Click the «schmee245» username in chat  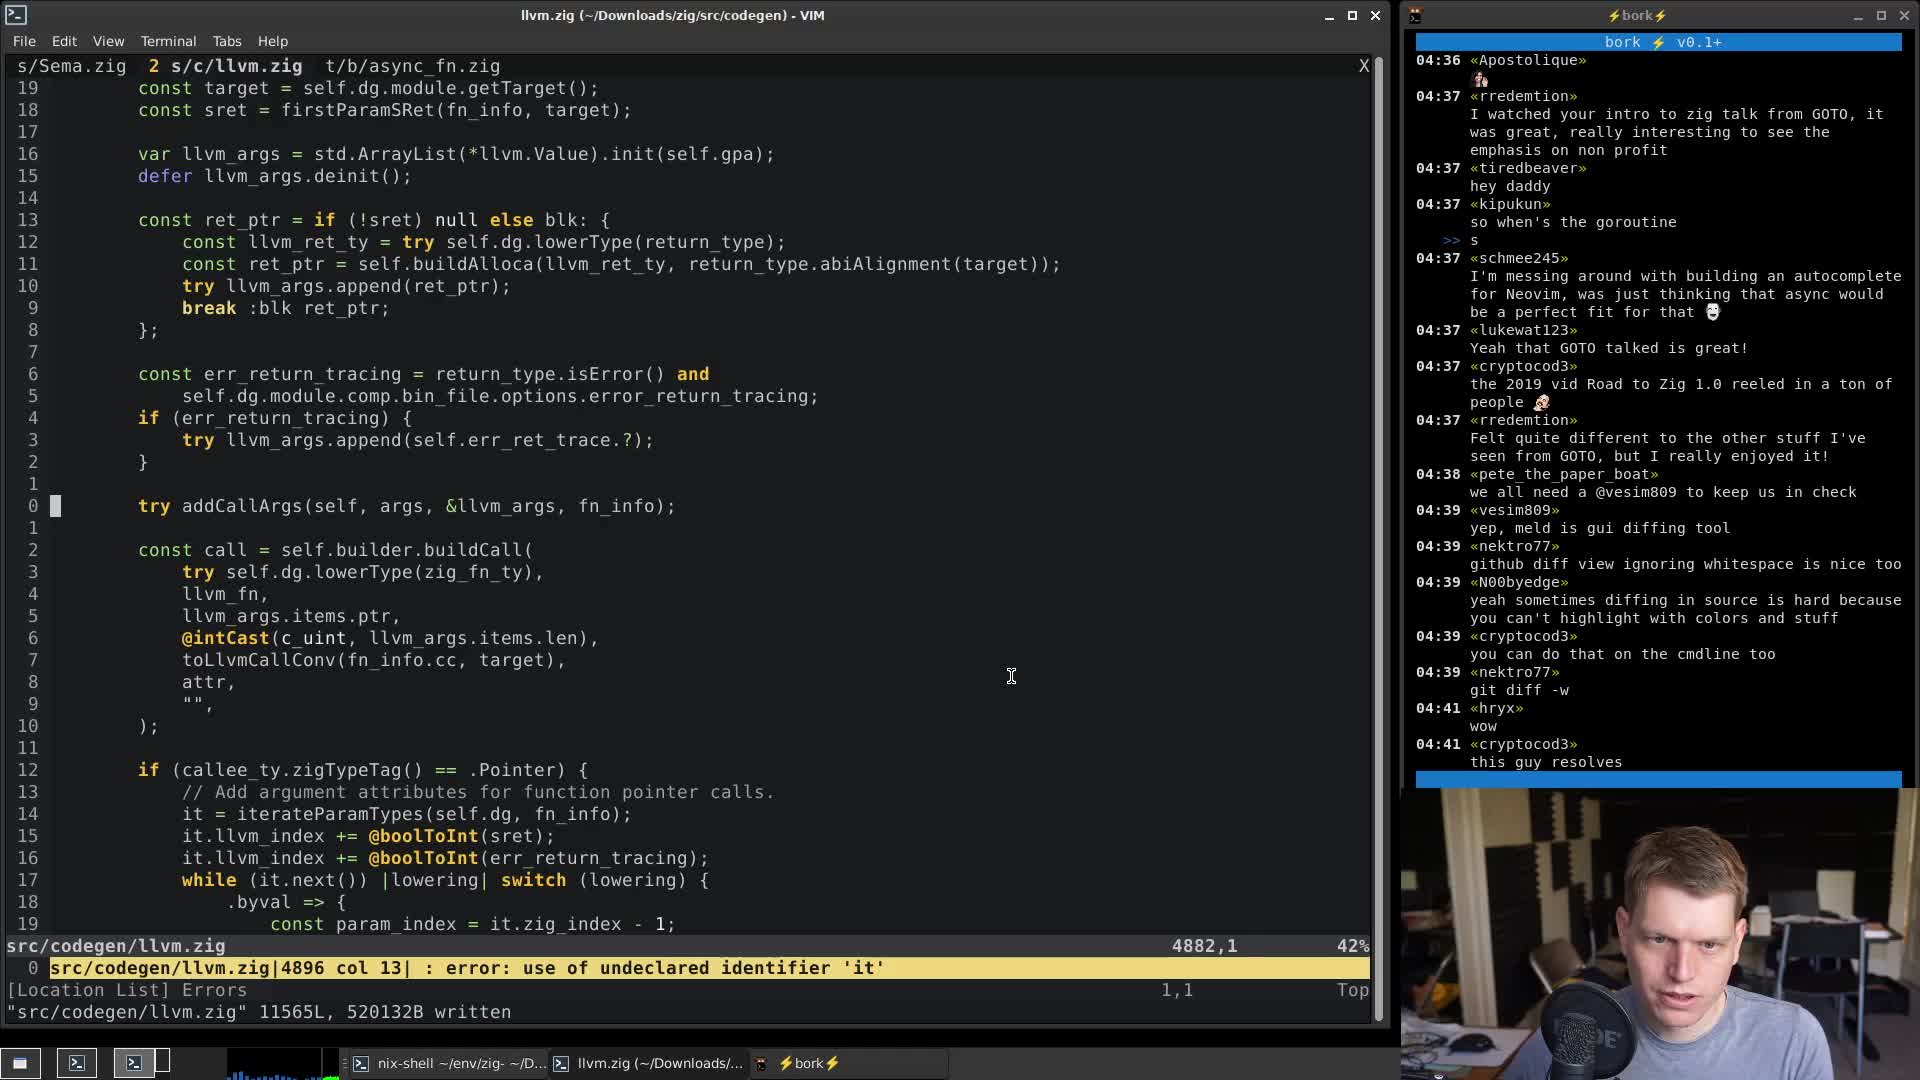pos(1519,258)
